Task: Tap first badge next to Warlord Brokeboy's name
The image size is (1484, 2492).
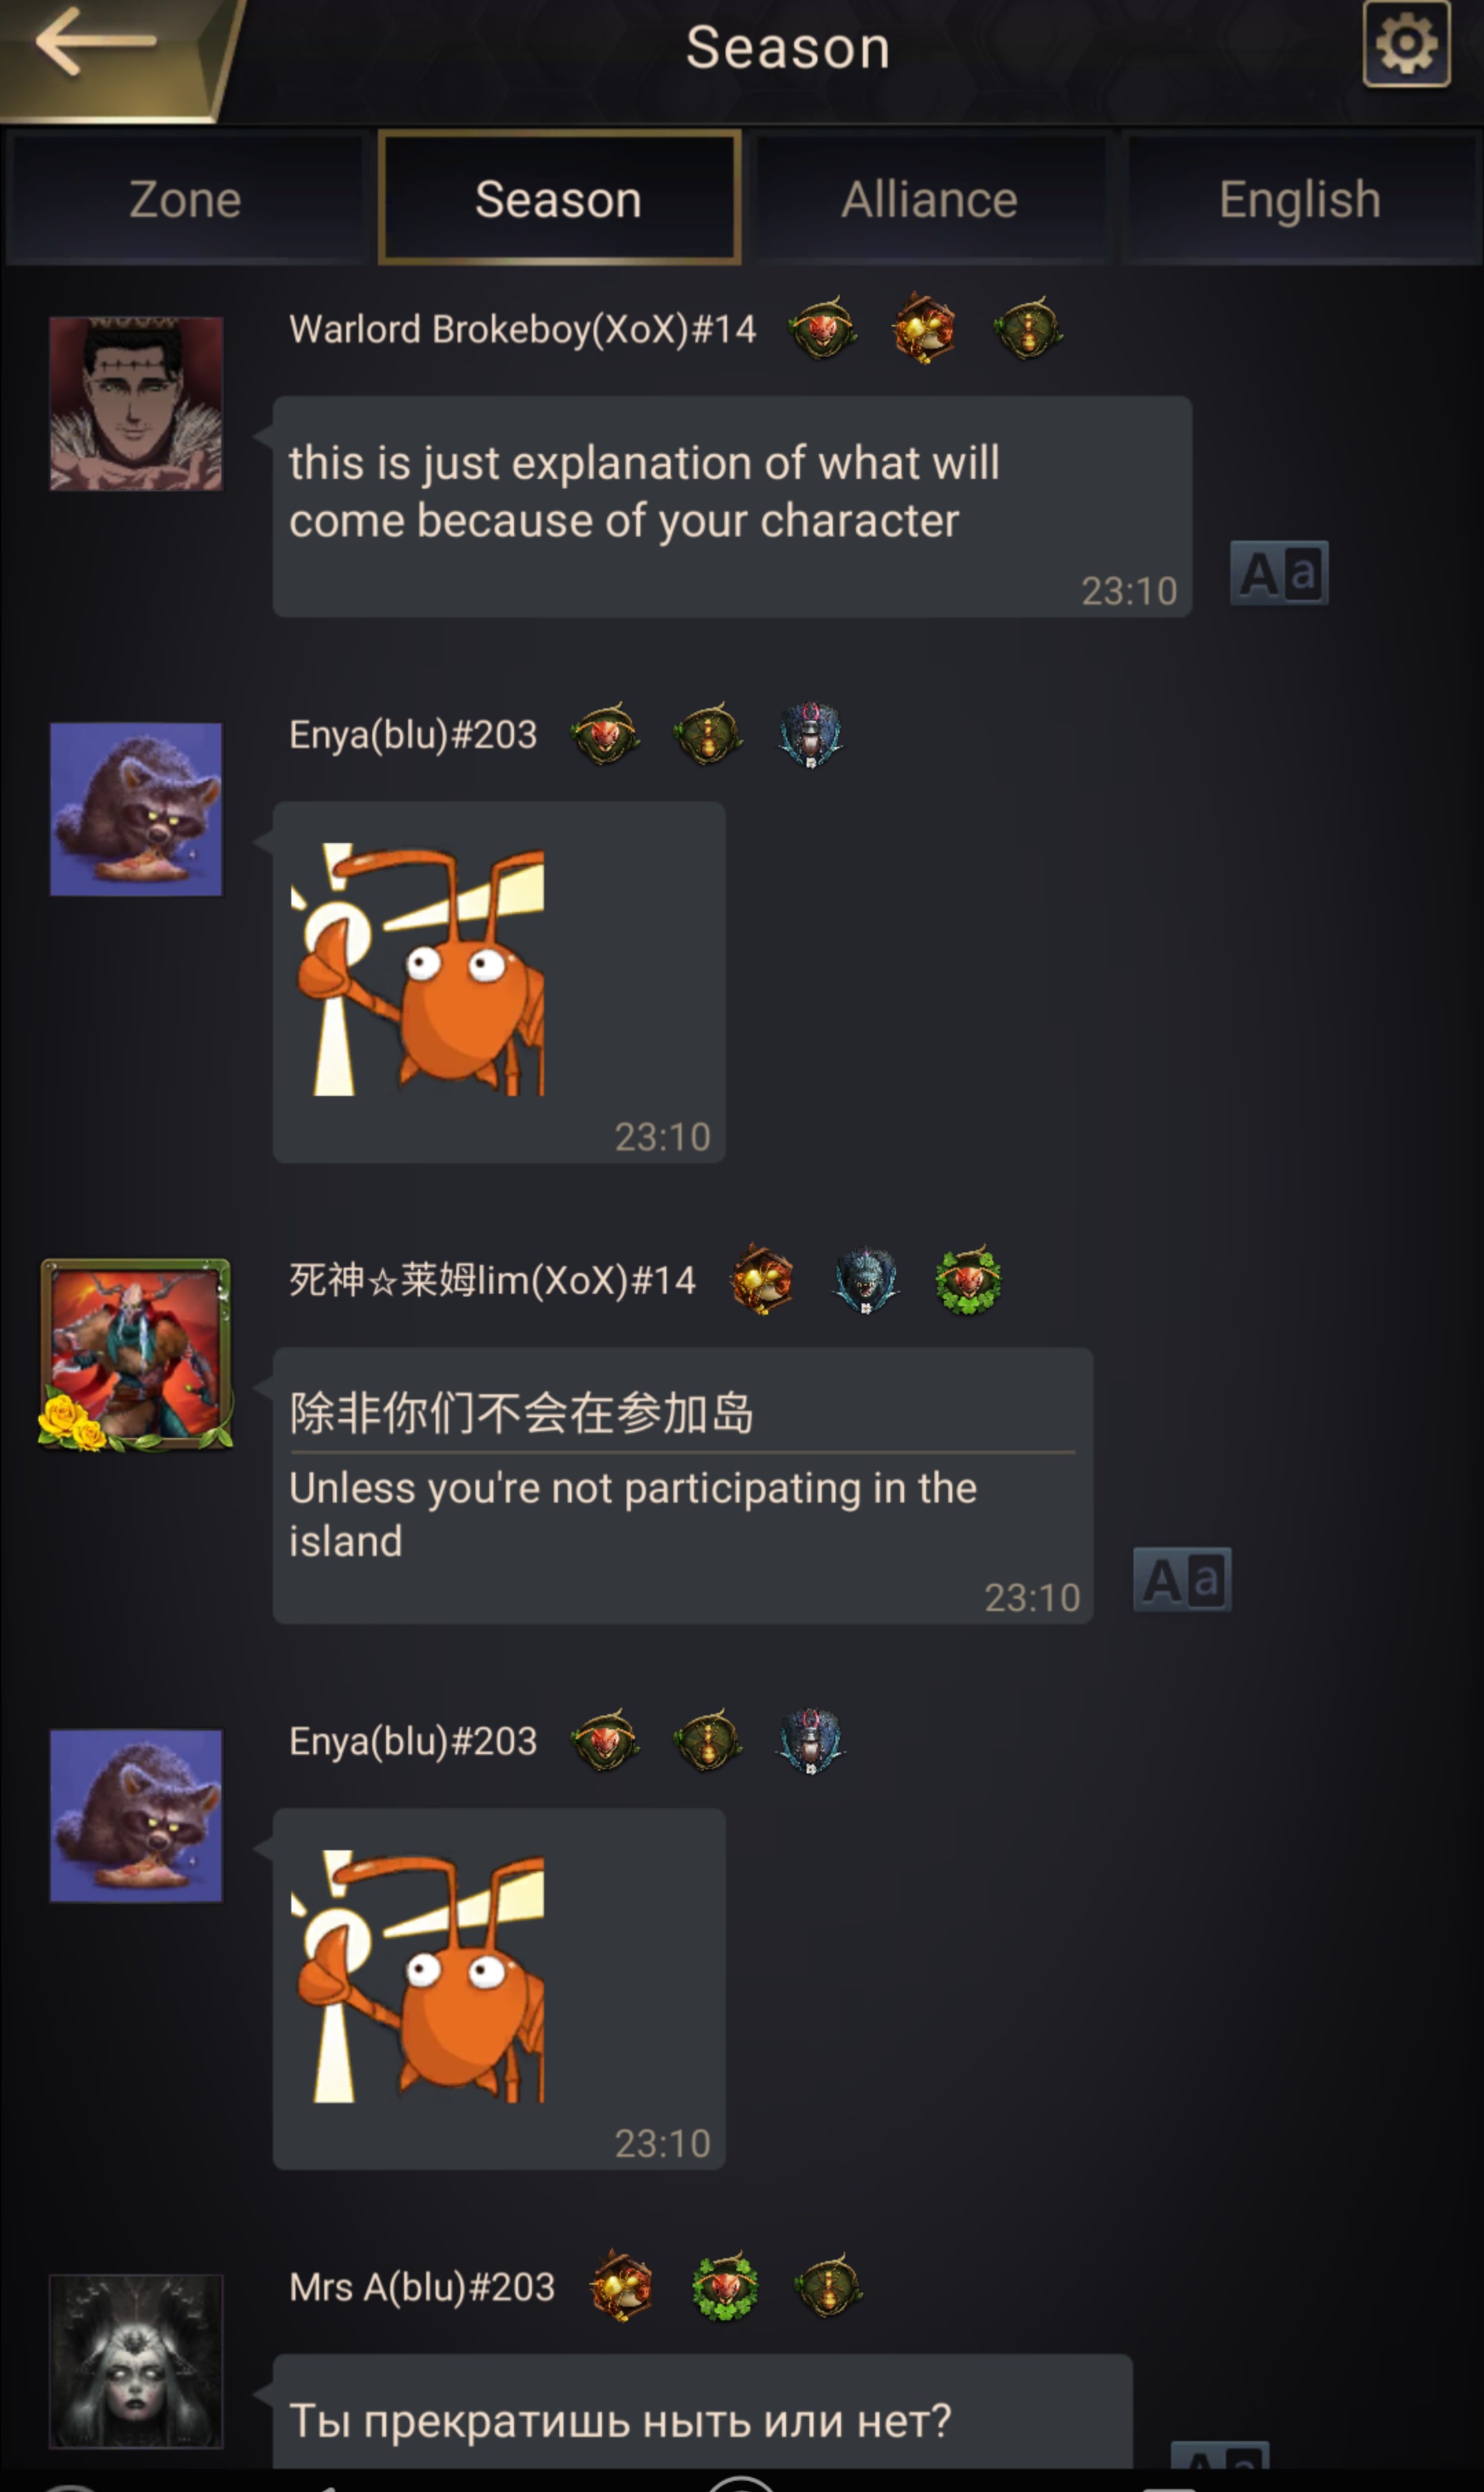Action: (x=823, y=328)
